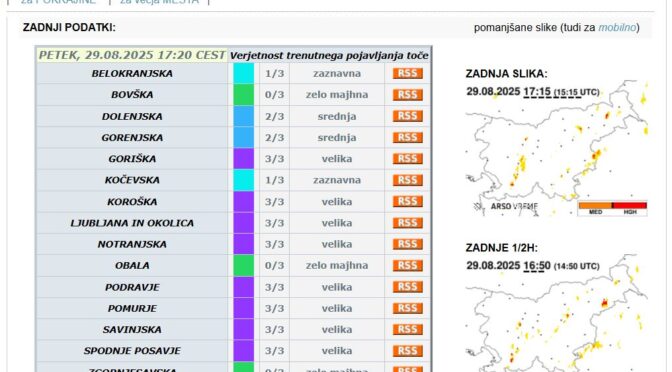Open the RSS feed for Ljubljana in okolica
The height and width of the screenshot is (372, 672).
click(408, 223)
